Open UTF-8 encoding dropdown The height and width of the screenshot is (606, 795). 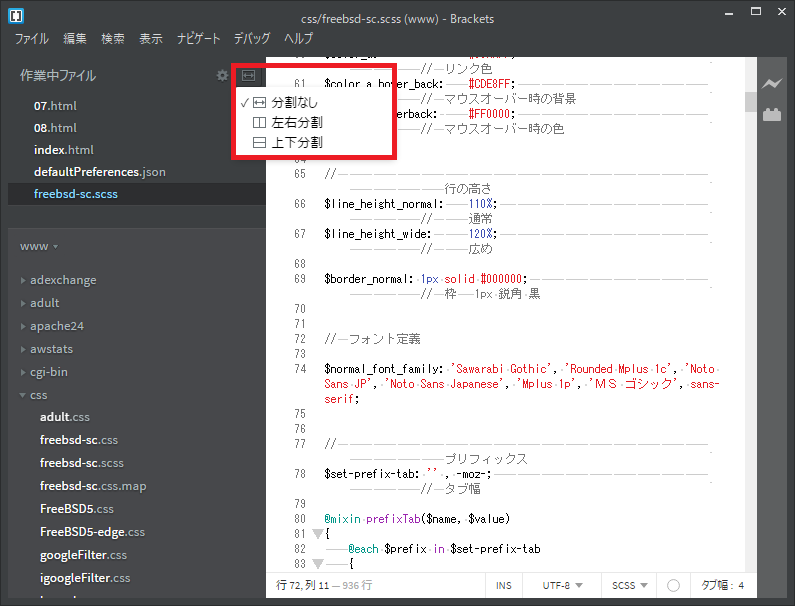pos(562,585)
